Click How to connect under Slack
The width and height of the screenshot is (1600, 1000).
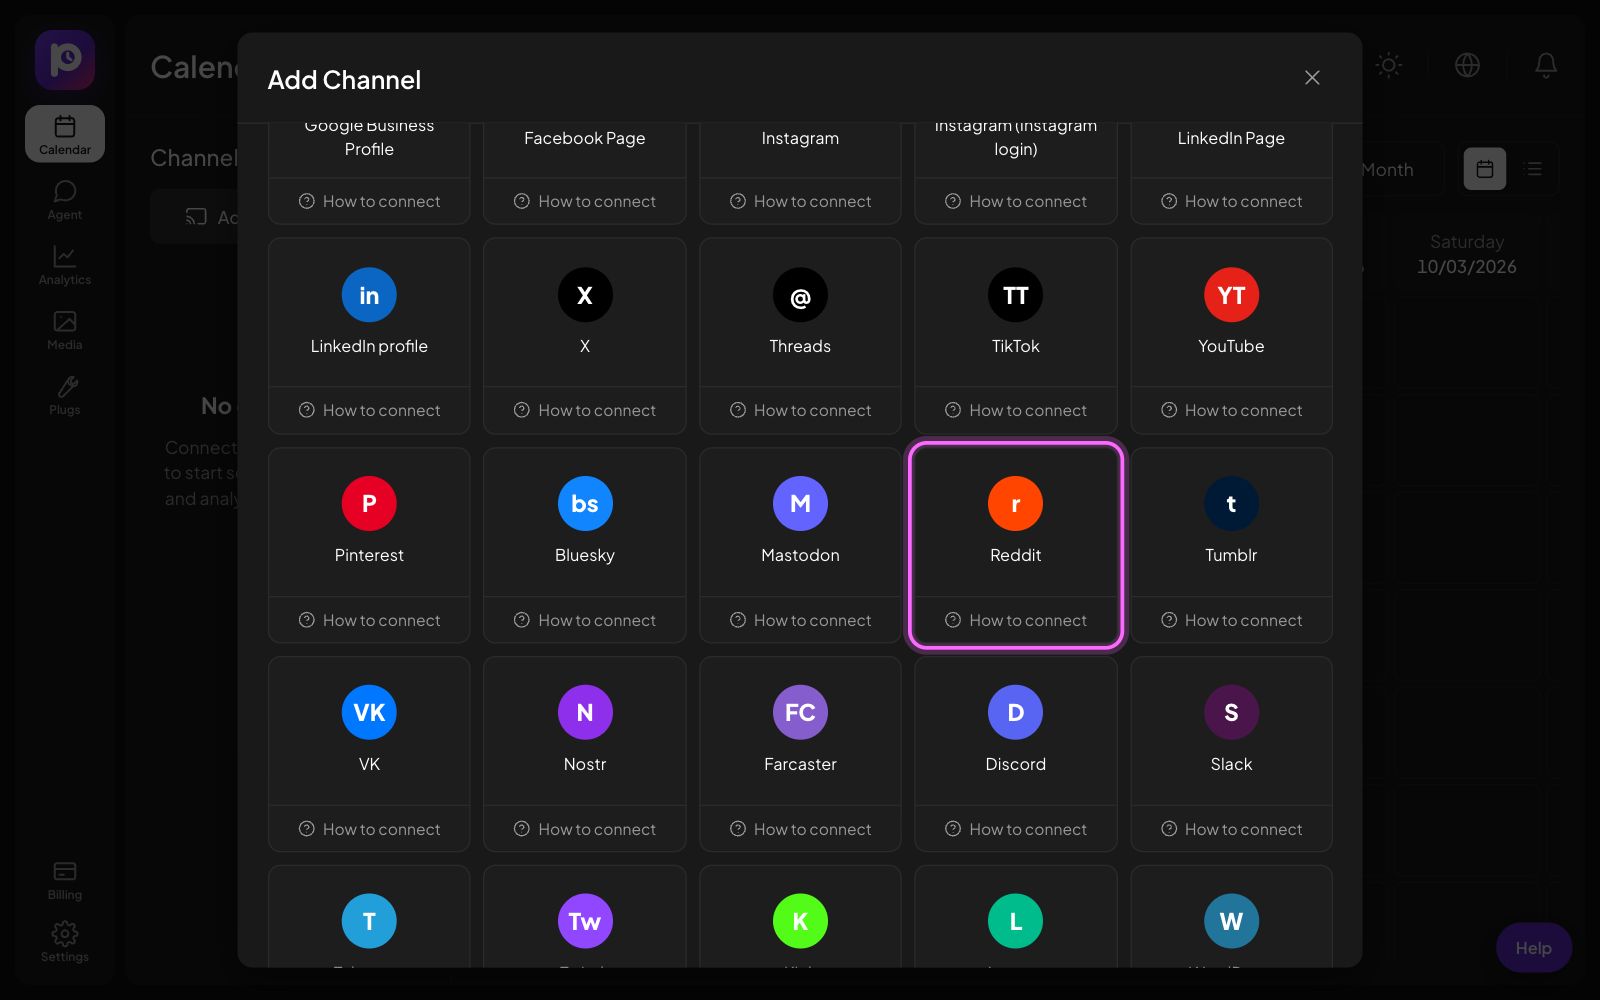[x=1231, y=829]
